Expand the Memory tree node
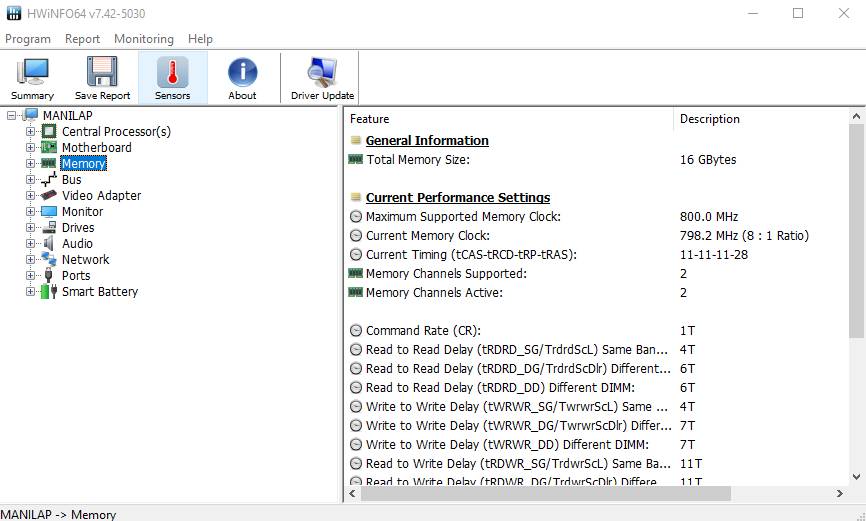Image resolution: width=866 pixels, height=521 pixels. point(30,164)
